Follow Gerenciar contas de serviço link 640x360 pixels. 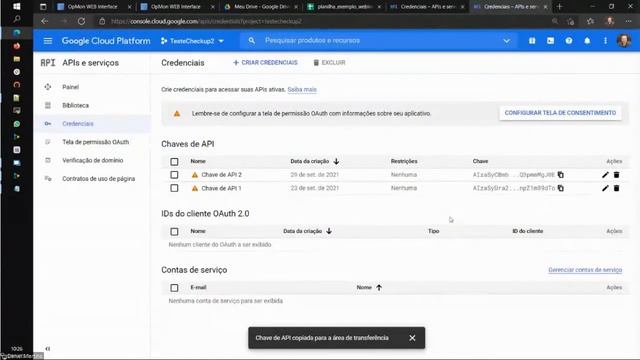585,270
